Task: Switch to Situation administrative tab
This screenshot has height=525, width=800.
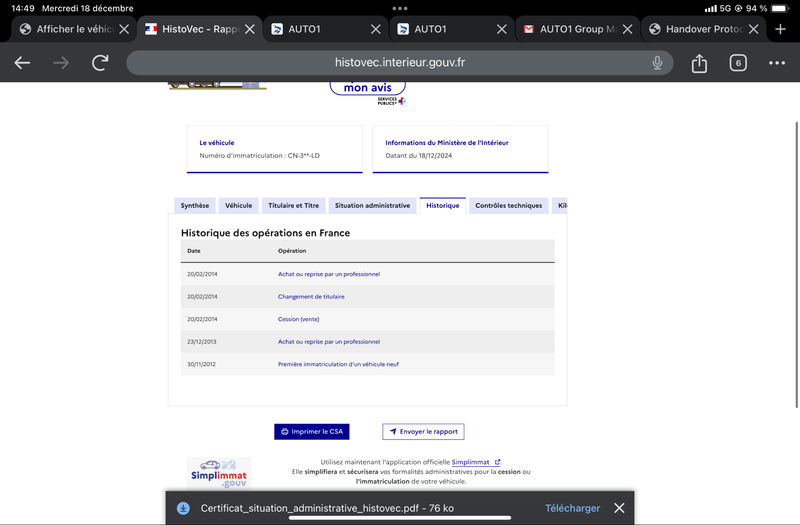Action: point(372,206)
